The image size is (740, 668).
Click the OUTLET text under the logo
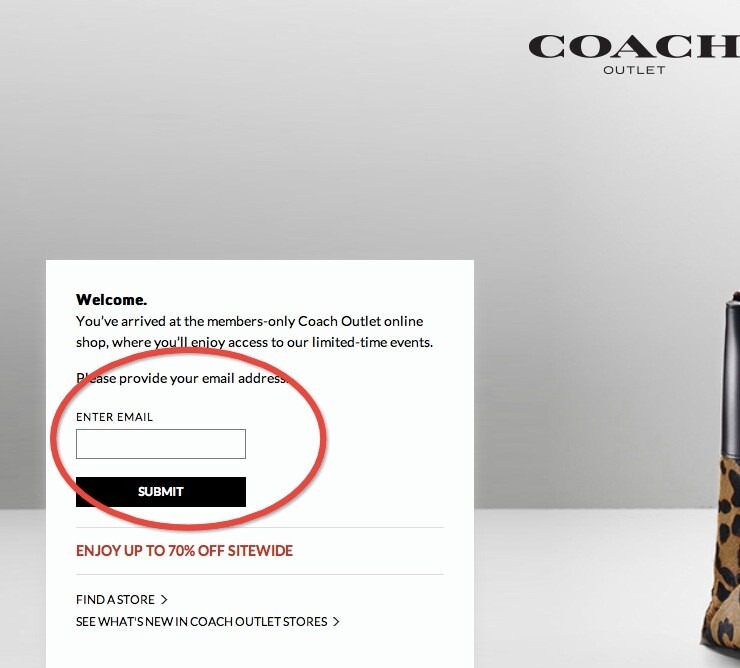point(634,70)
